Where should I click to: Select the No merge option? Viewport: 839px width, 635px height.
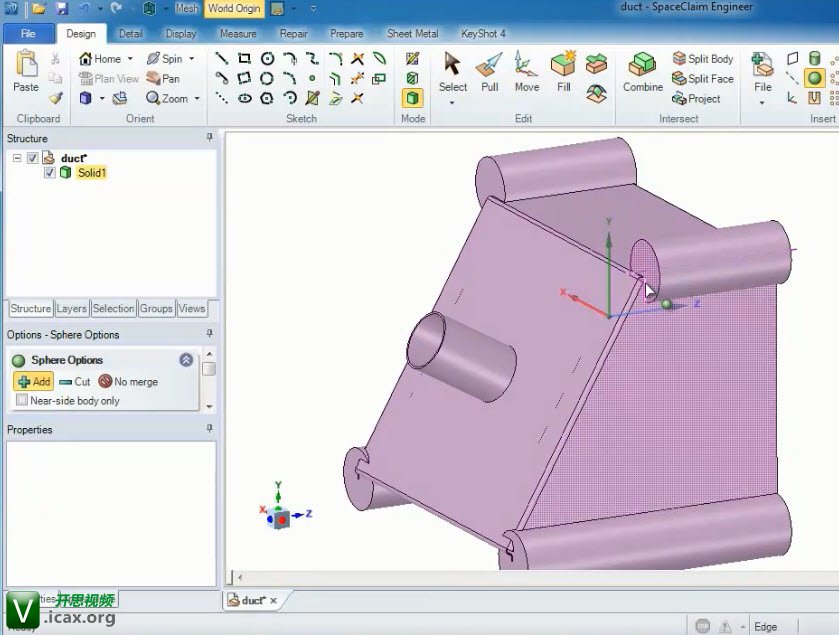coord(128,382)
